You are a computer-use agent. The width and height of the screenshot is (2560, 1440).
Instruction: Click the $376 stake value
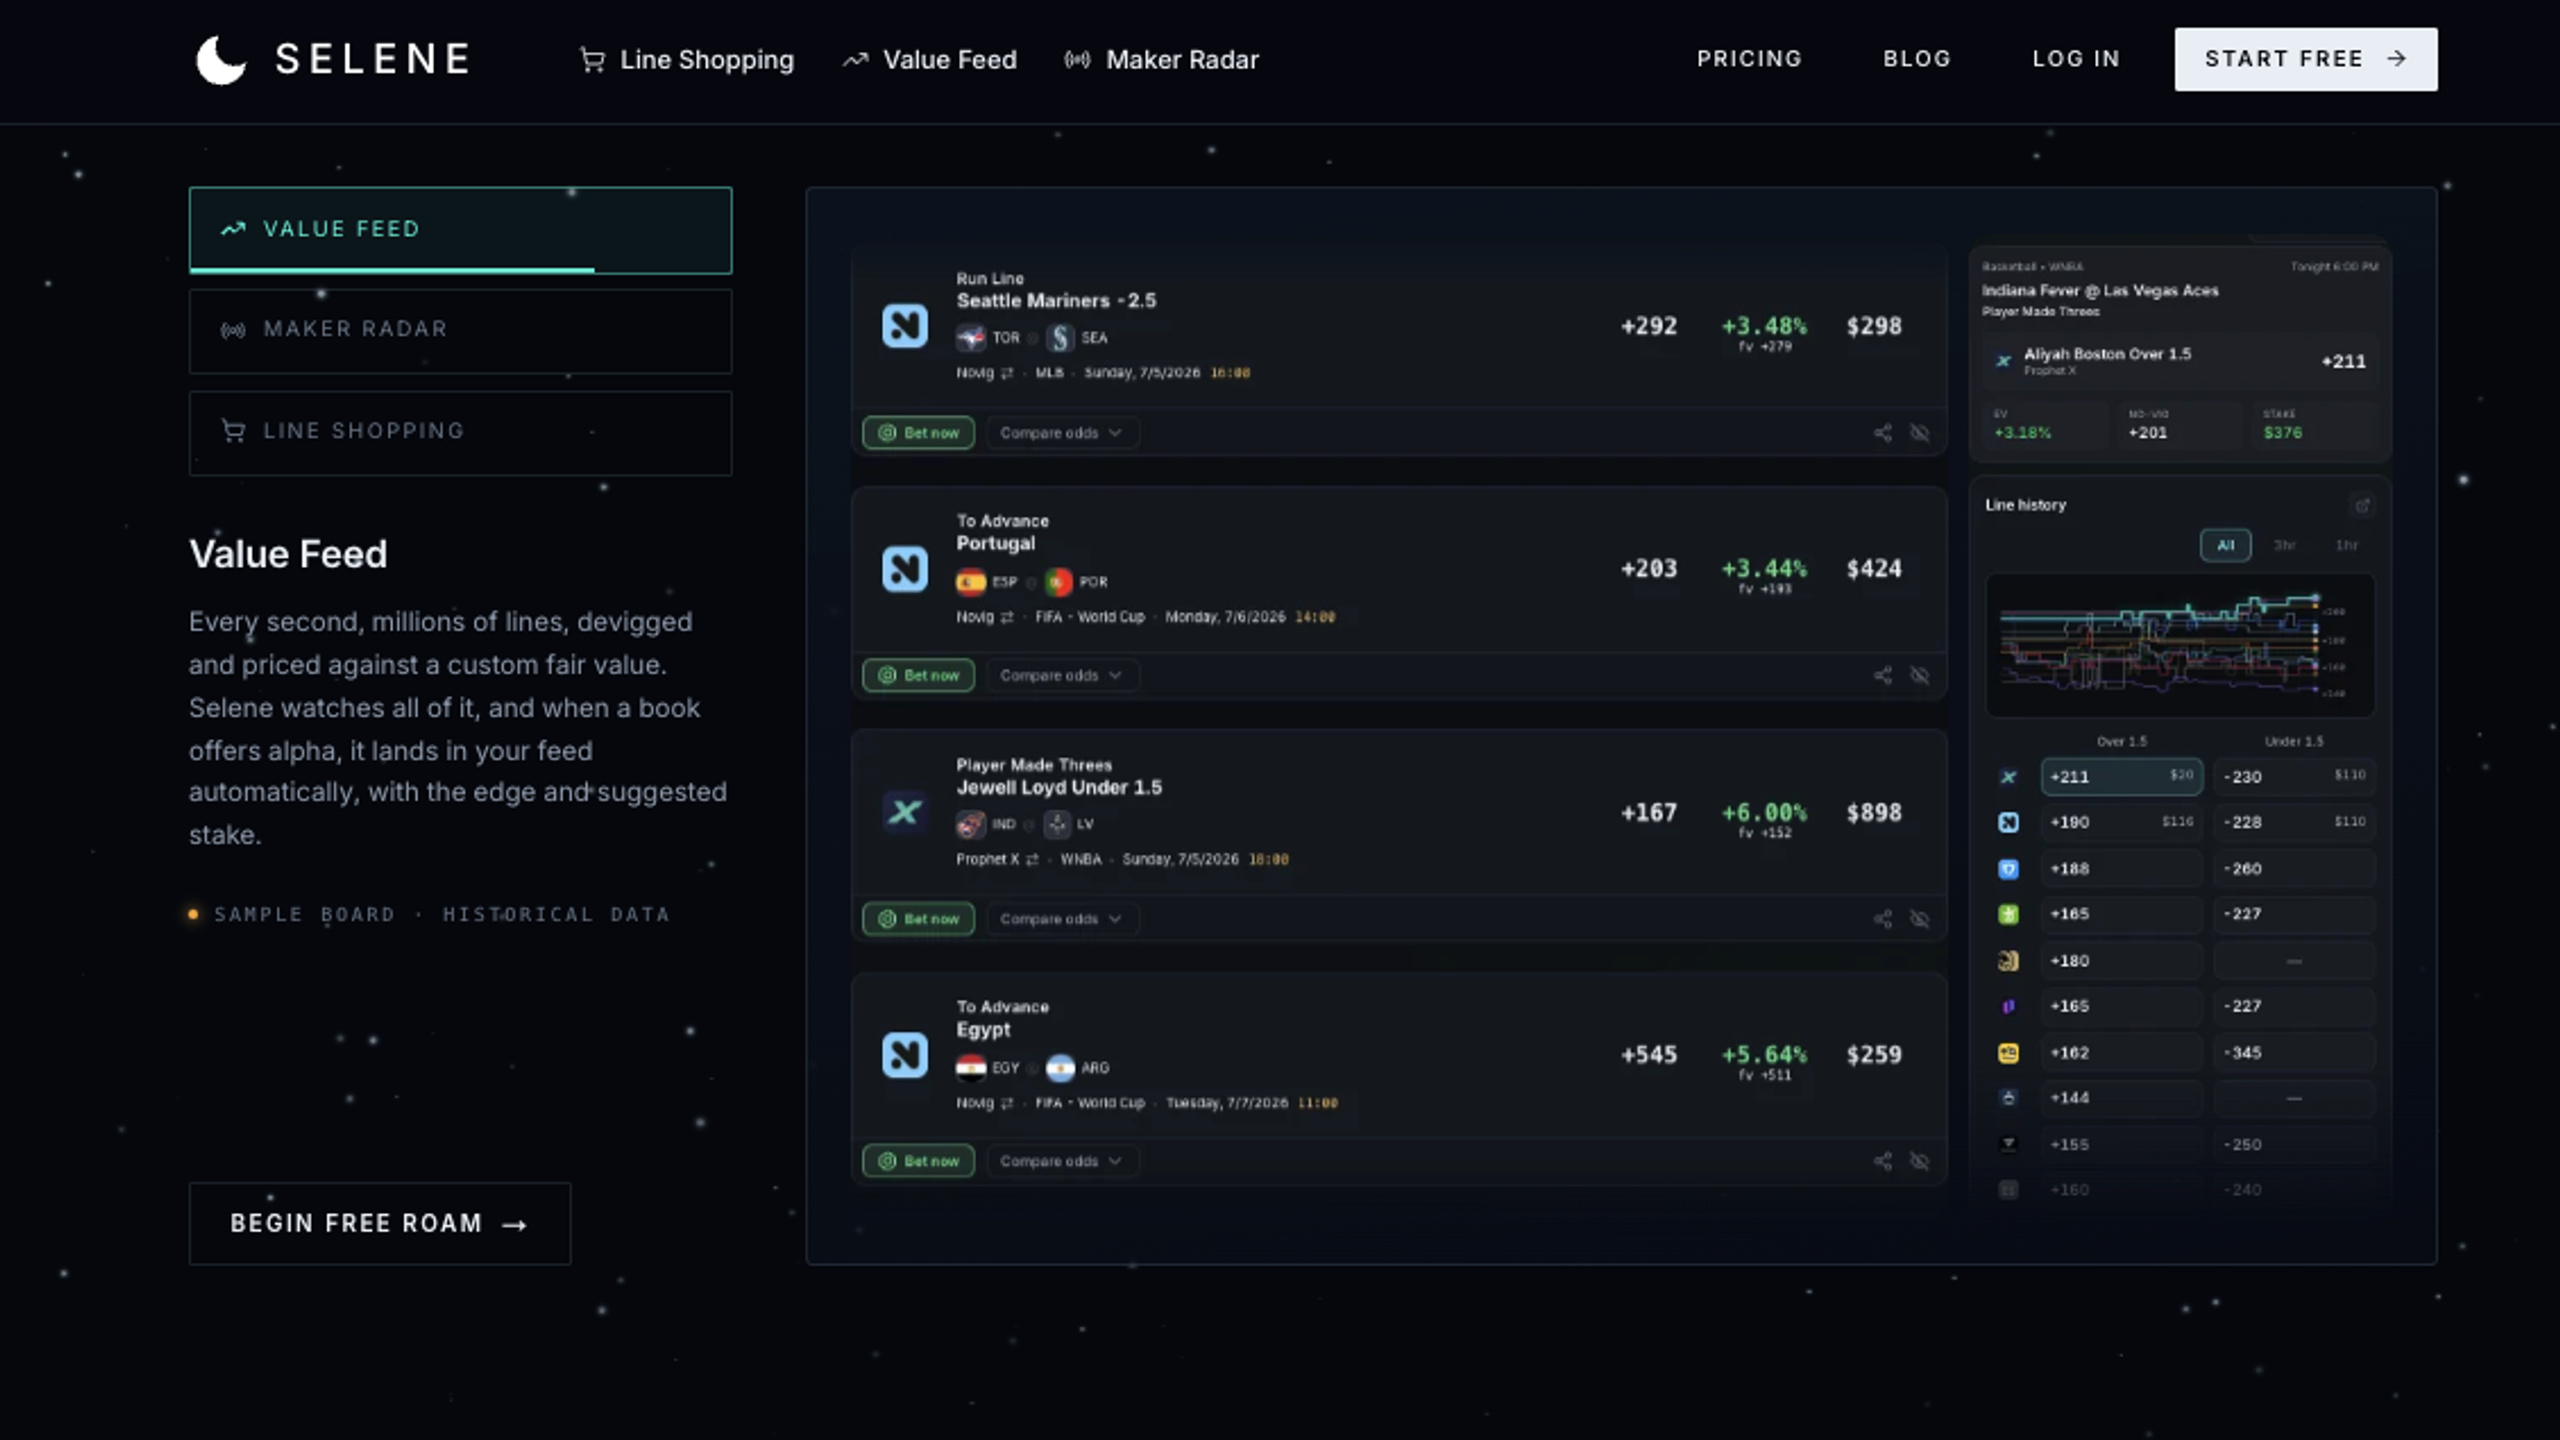pos(2283,433)
